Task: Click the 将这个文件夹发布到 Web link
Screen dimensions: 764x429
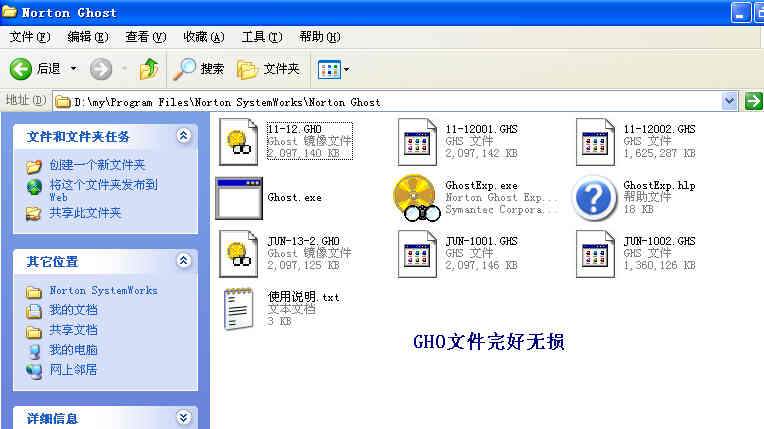Action: pos(104,191)
